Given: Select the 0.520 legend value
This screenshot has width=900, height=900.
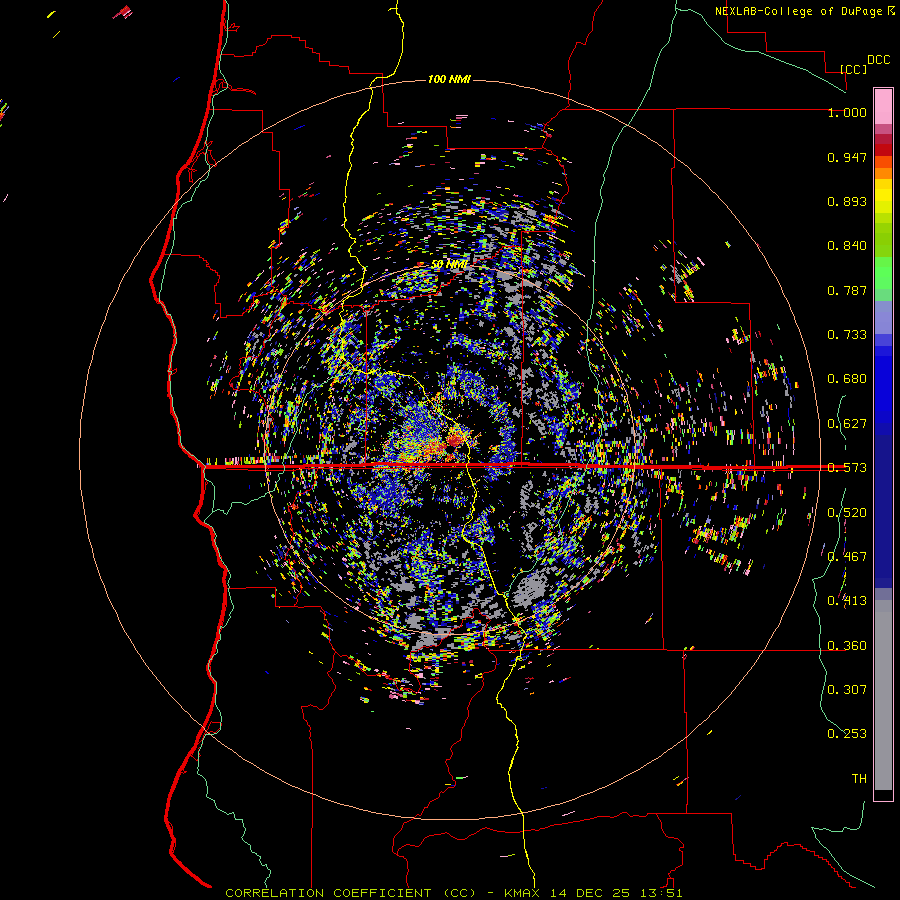Looking at the screenshot, I should click(847, 513).
